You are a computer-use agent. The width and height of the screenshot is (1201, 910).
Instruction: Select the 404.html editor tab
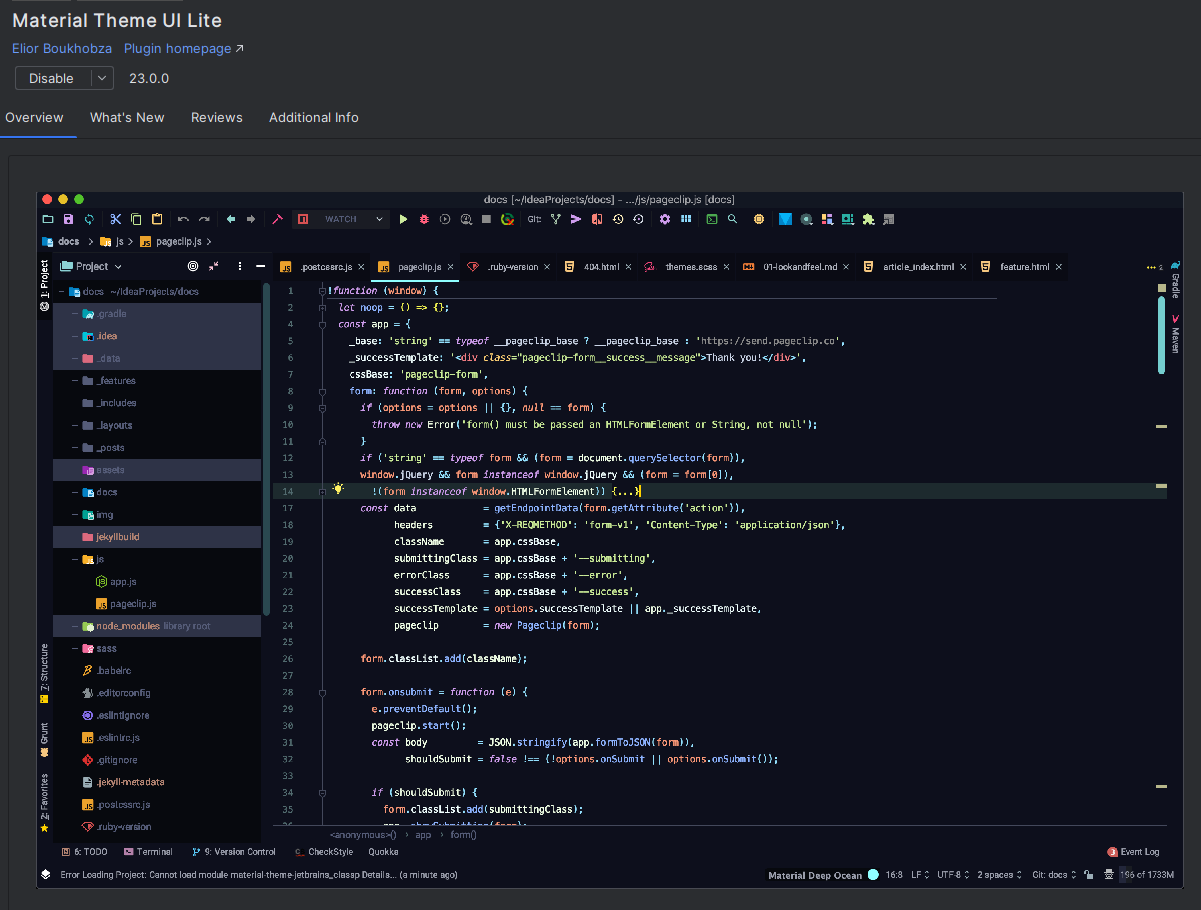[x=597, y=267]
